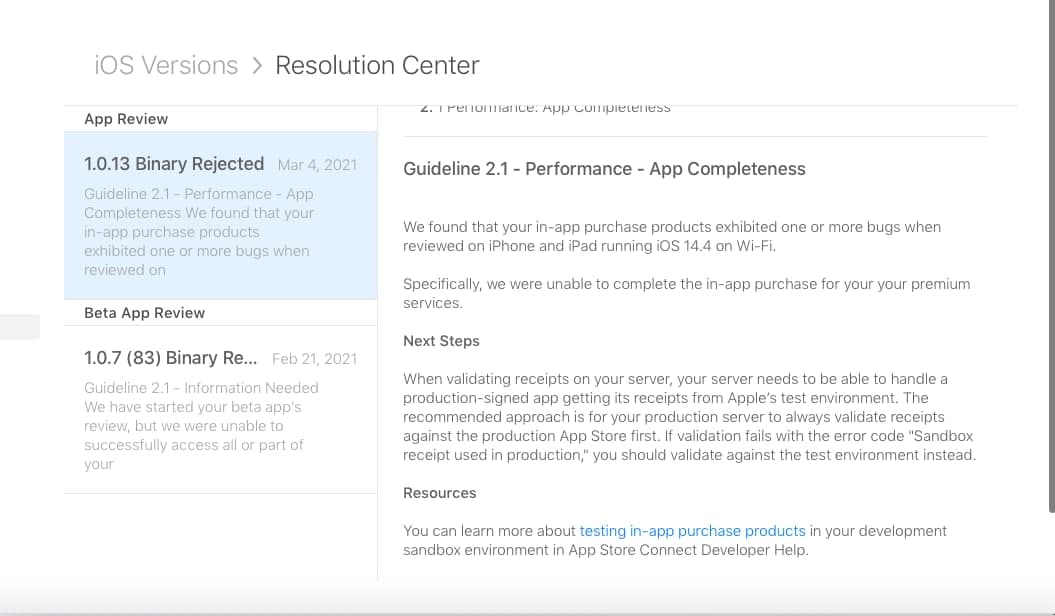Click the Beta App Review section header
Image resolution: width=1055 pixels, height=616 pixels.
pos(144,312)
